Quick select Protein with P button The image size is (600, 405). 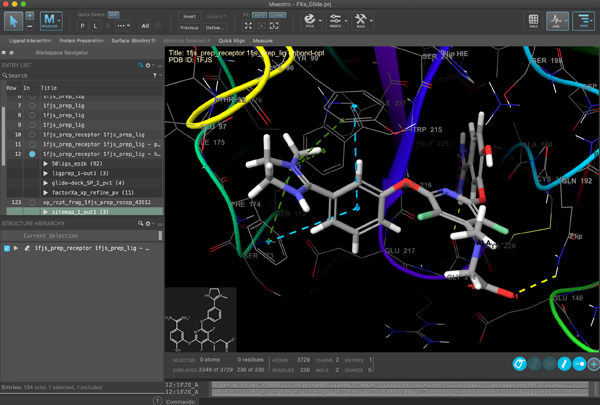82,26
